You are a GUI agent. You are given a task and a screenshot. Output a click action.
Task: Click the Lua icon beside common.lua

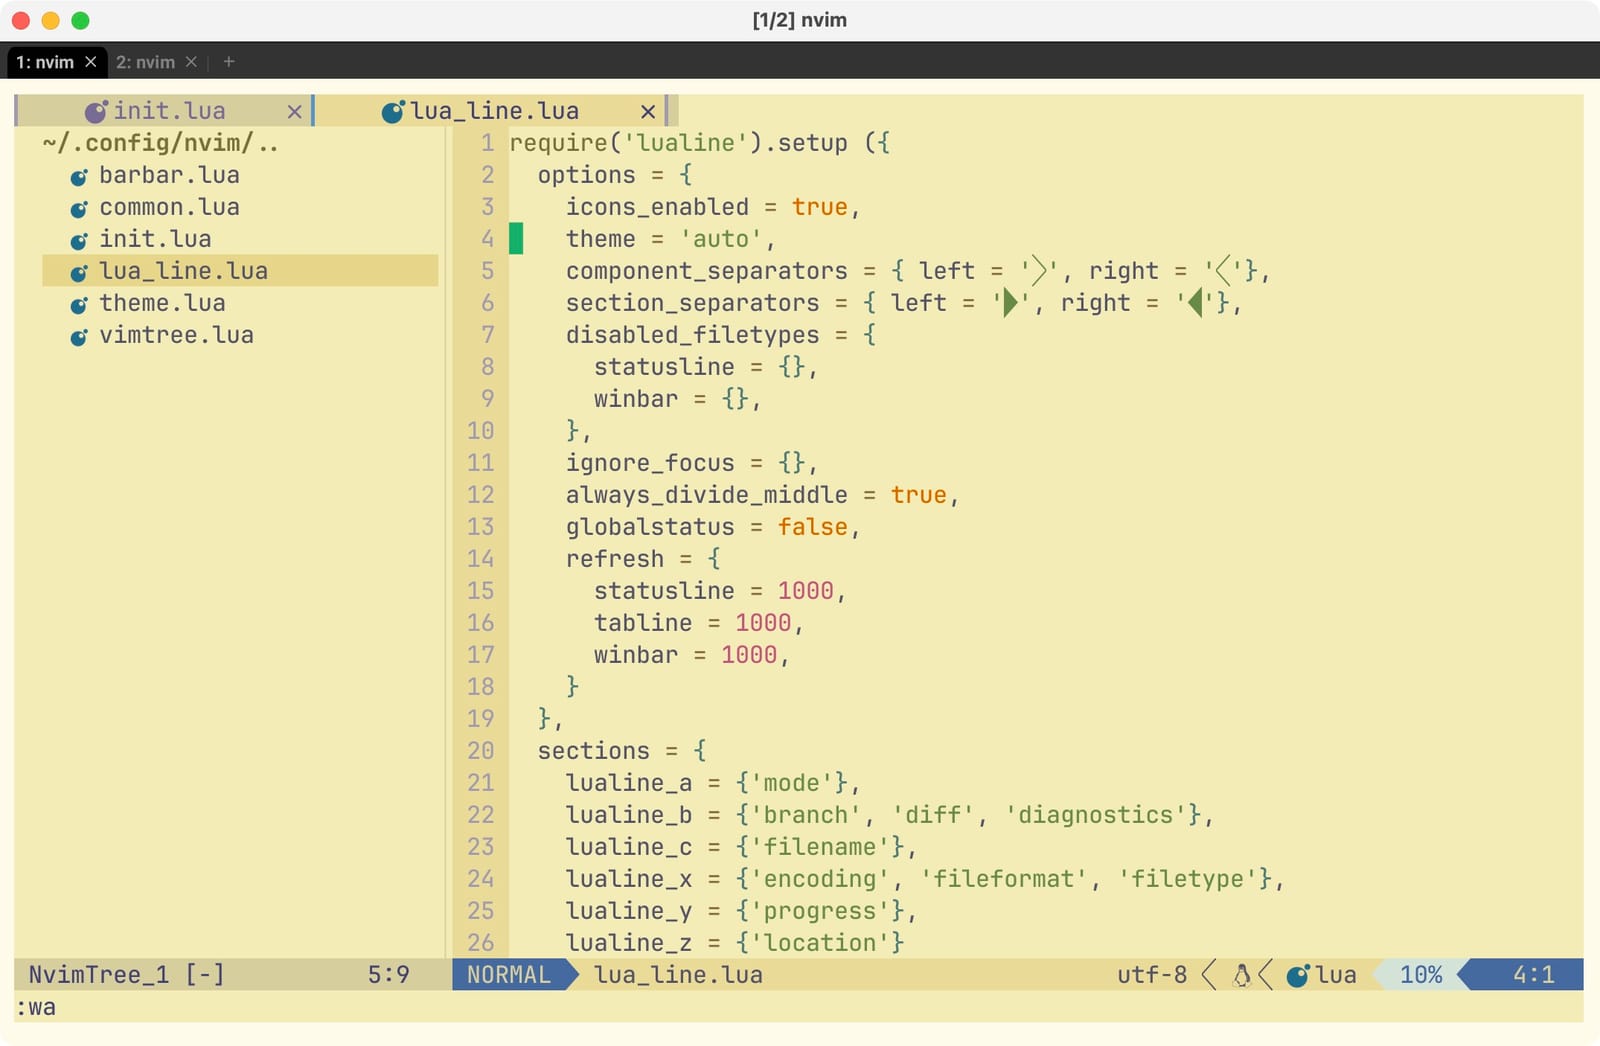(x=80, y=207)
